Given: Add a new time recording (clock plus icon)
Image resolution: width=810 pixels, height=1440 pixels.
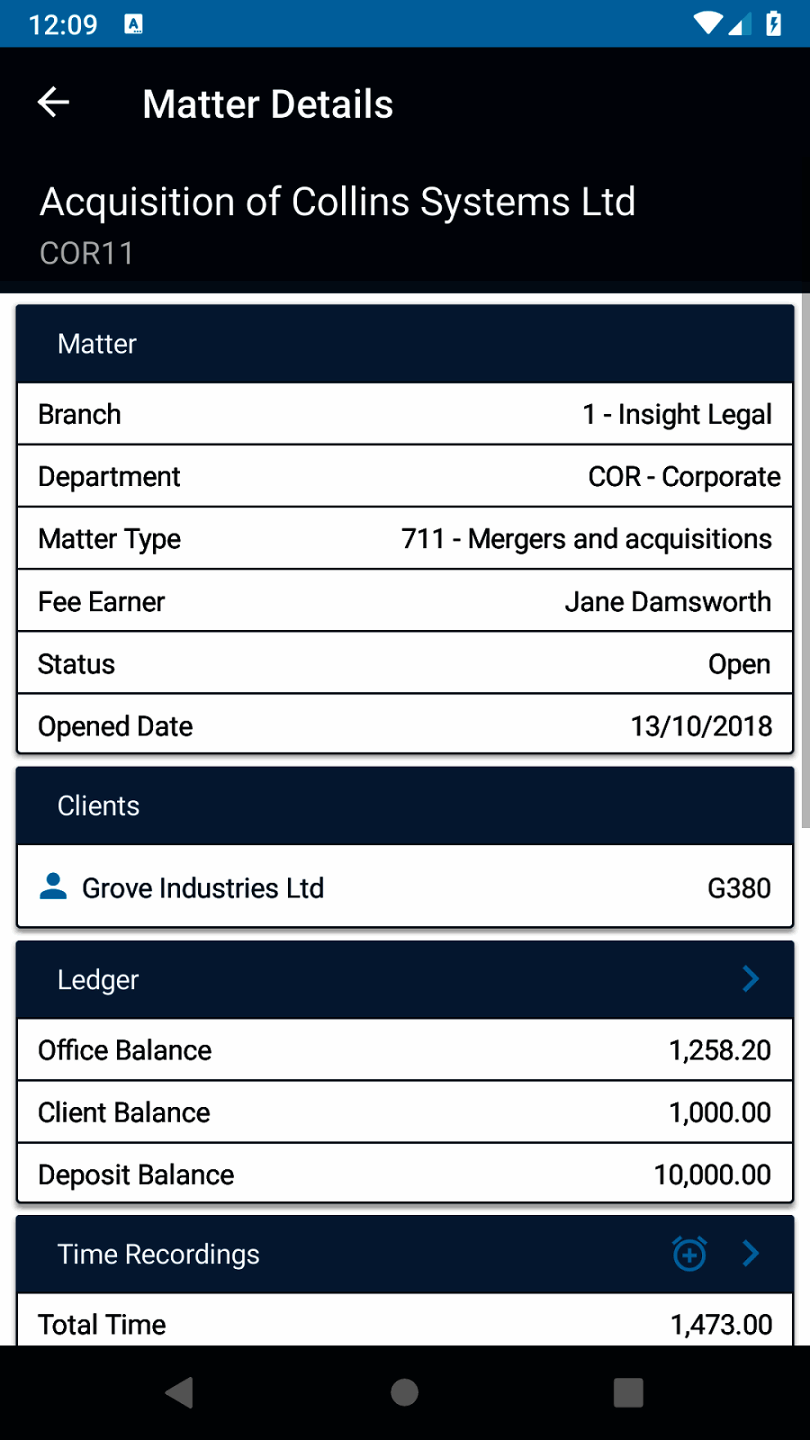Looking at the screenshot, I should point(689,1253).
